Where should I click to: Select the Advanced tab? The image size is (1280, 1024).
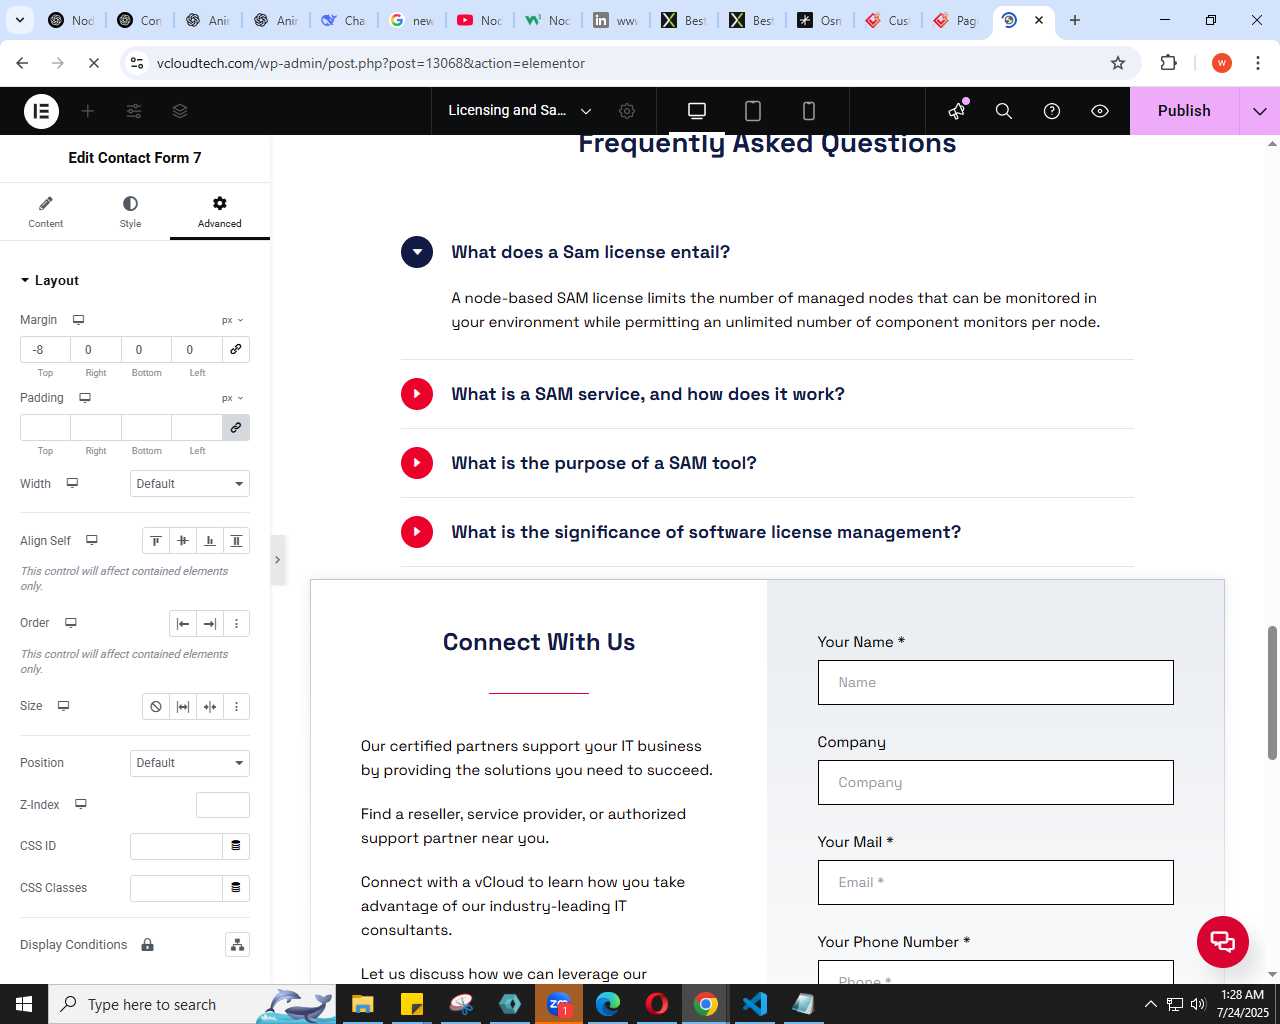click(220, 212)
